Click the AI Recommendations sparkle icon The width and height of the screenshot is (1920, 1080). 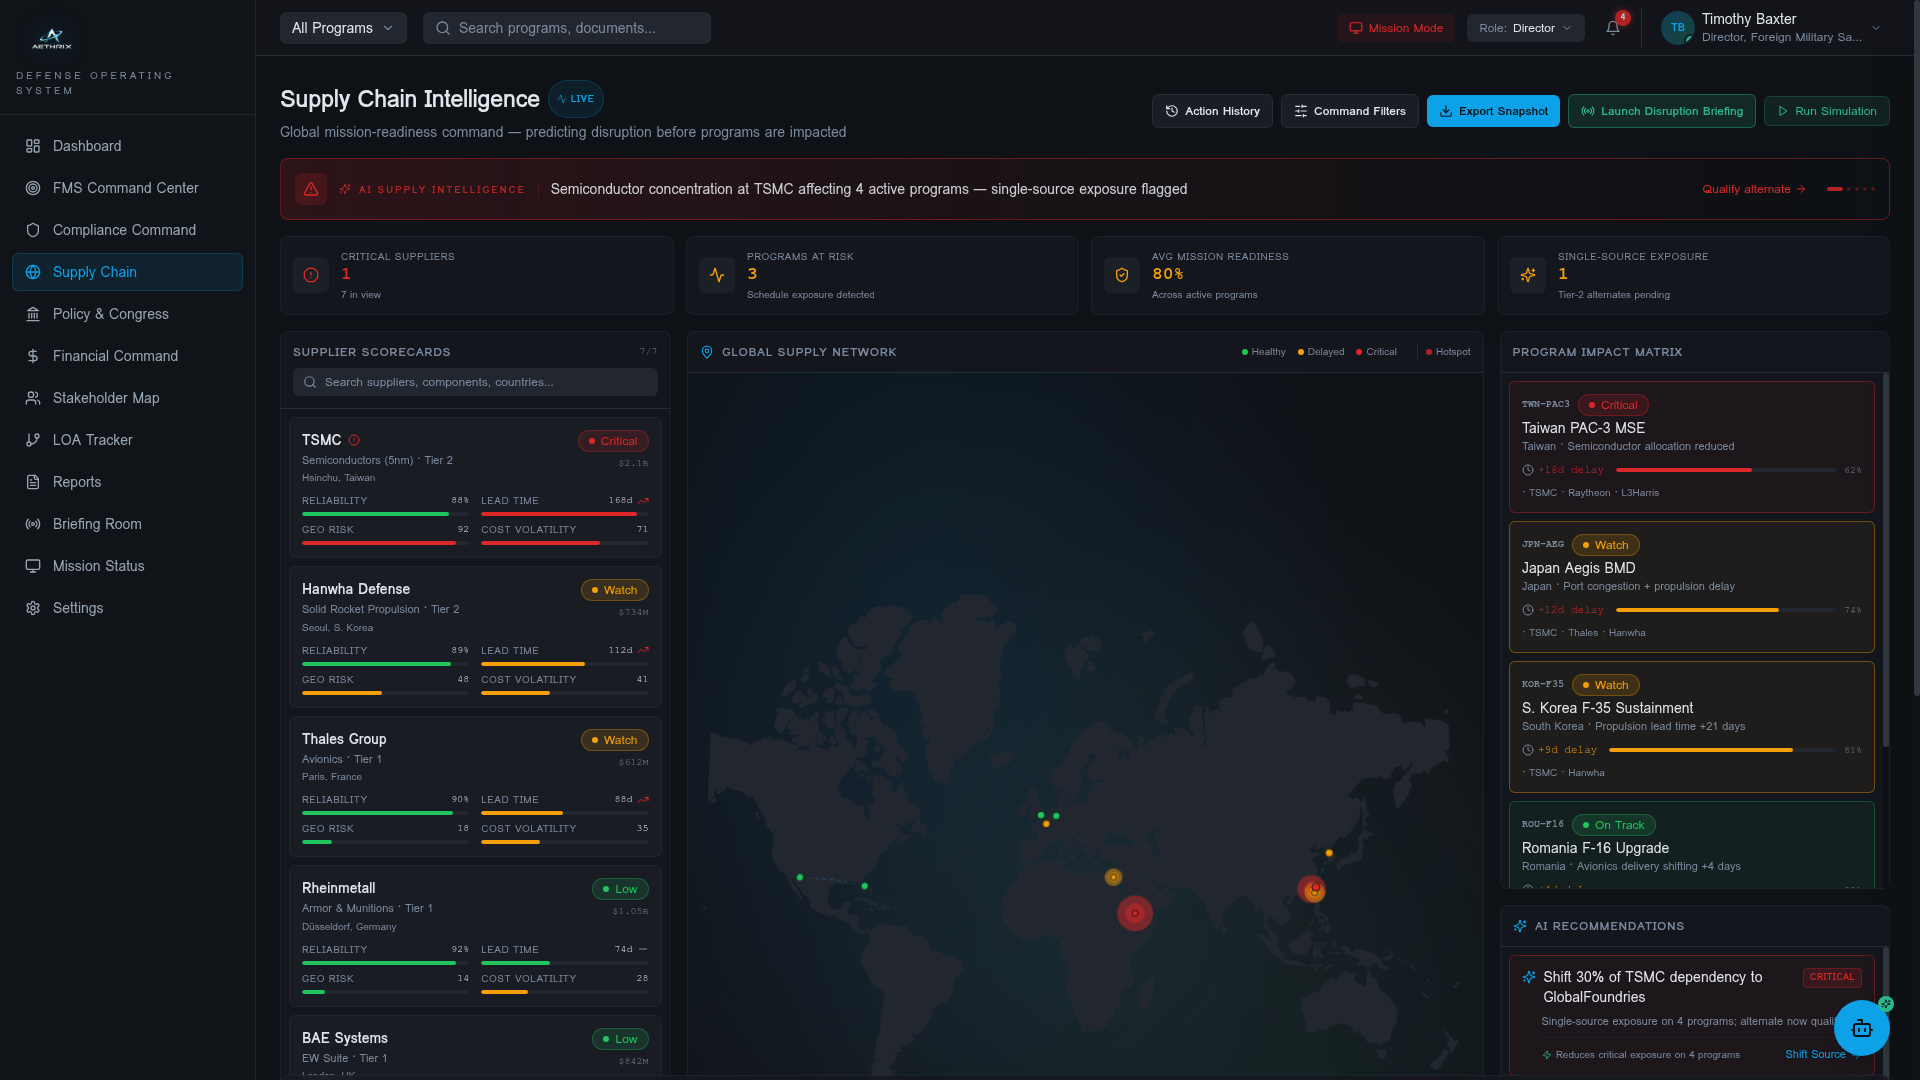1520,926
